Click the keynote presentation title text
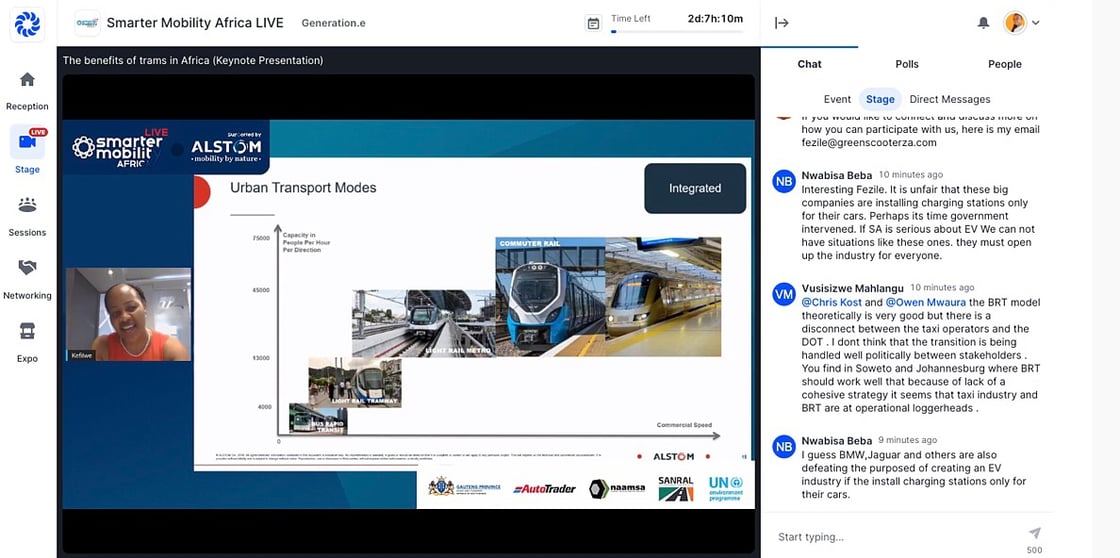 pos(193,61)
